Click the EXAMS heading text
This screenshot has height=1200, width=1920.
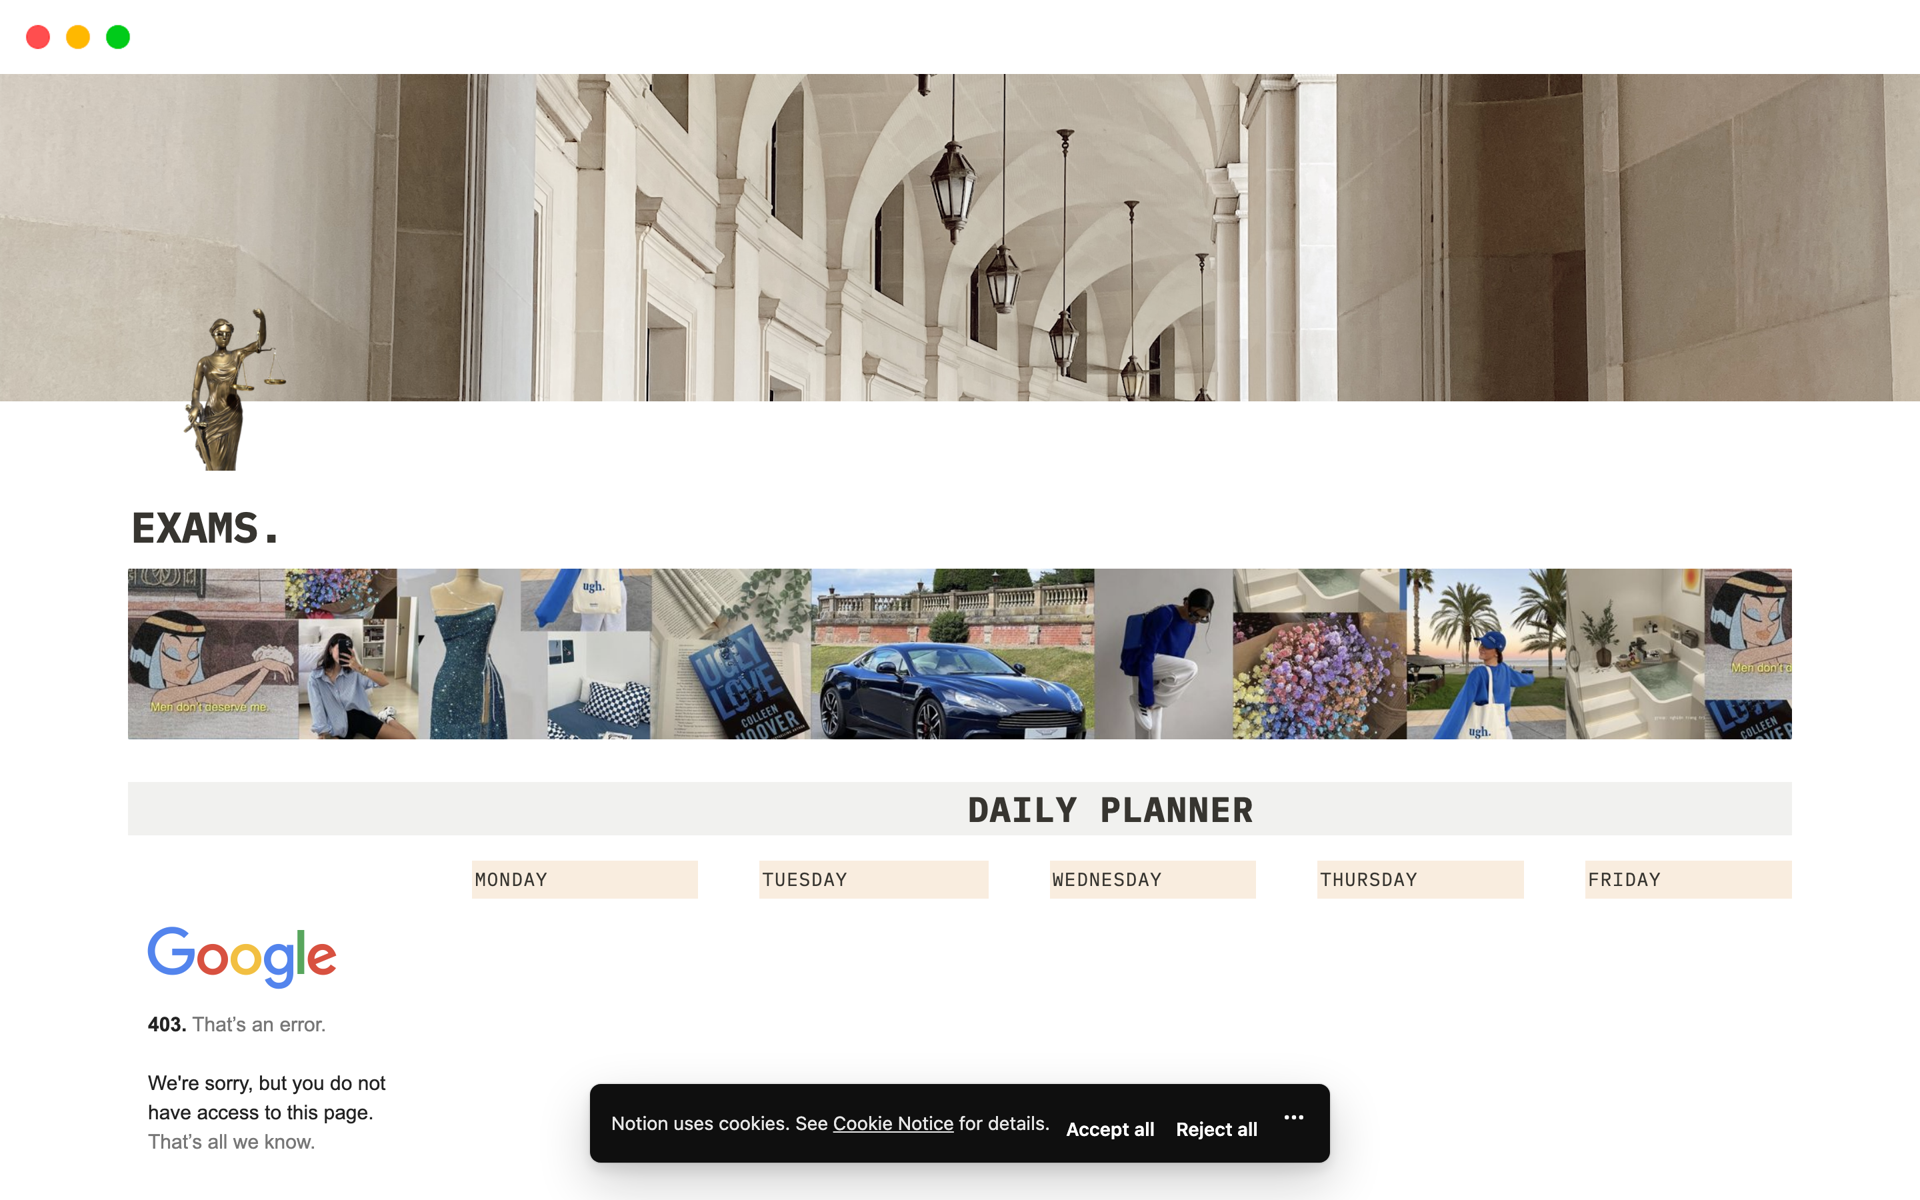[205, 527]
